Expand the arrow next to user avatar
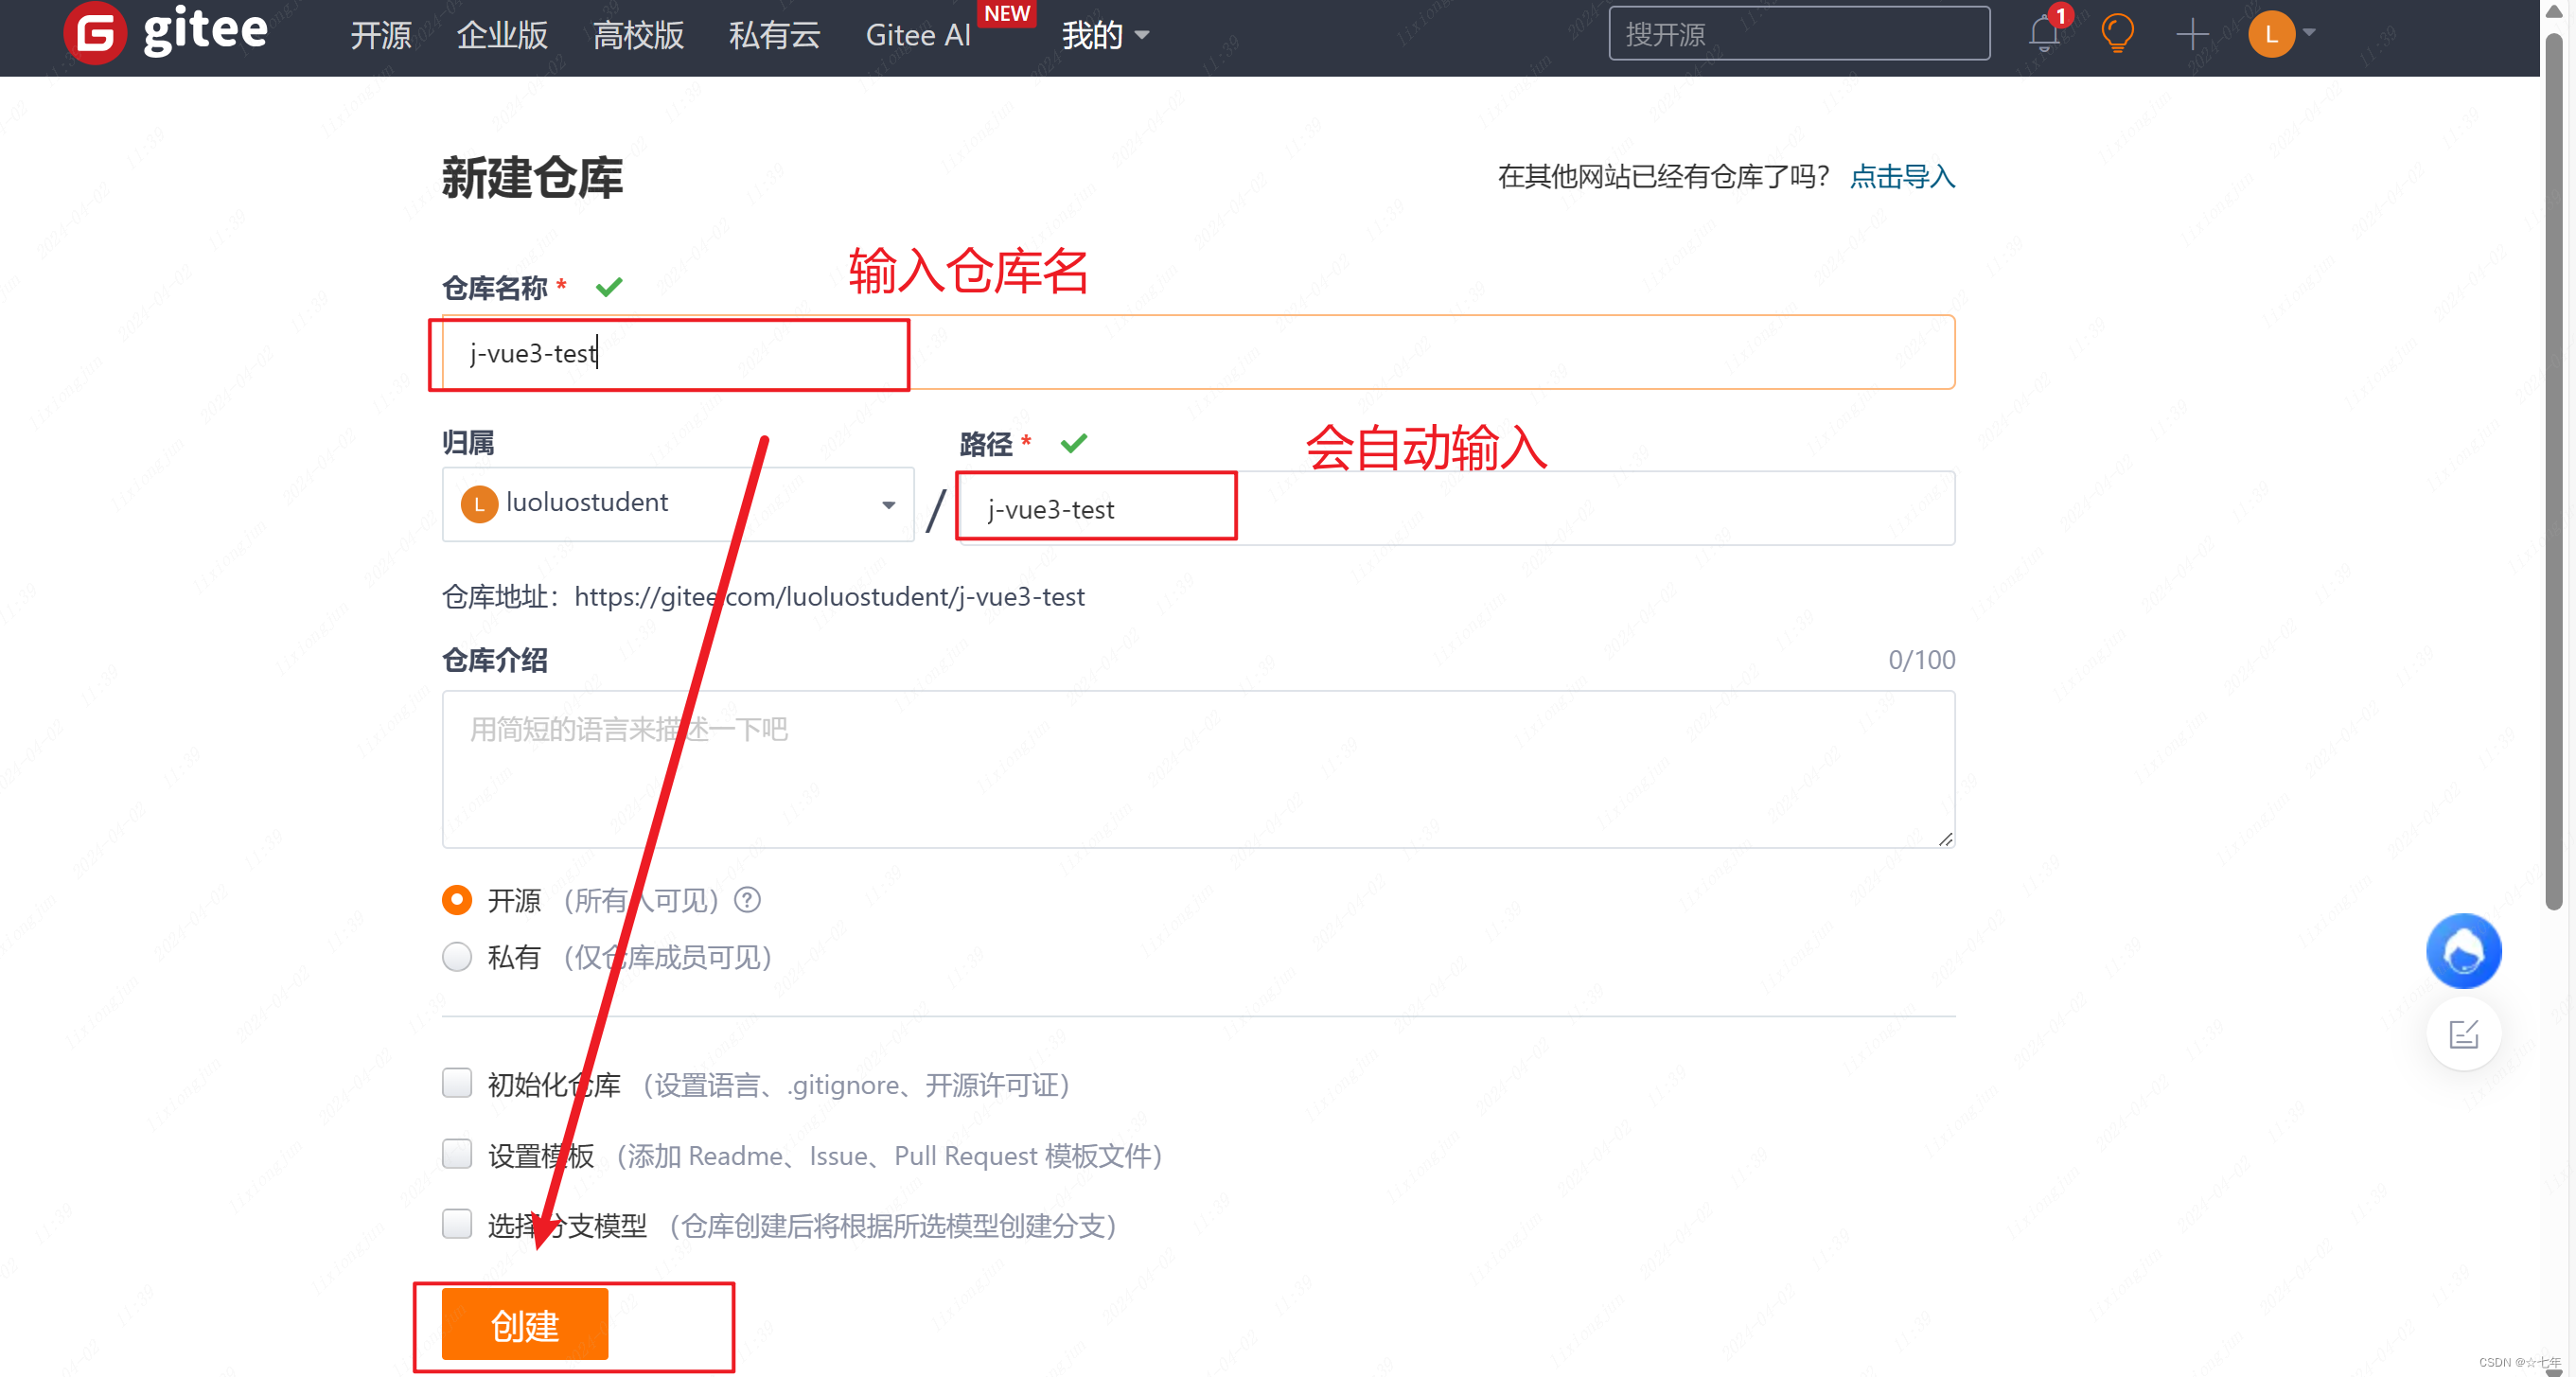The height and width of the screenshot is (1377, 2576). (2309, 33)
